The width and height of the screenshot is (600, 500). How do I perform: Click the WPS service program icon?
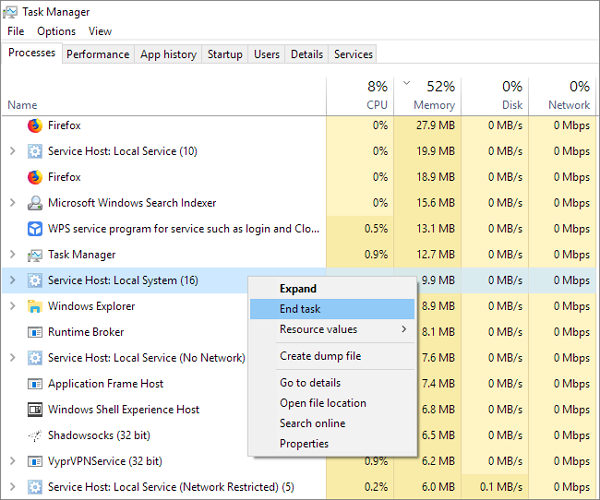[x=35, y=229]
